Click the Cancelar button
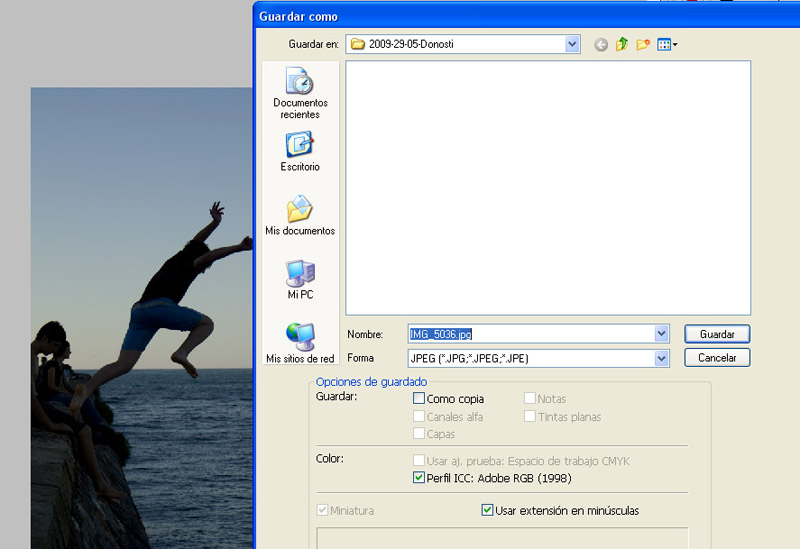800x549 pixels. coord(717,358)
